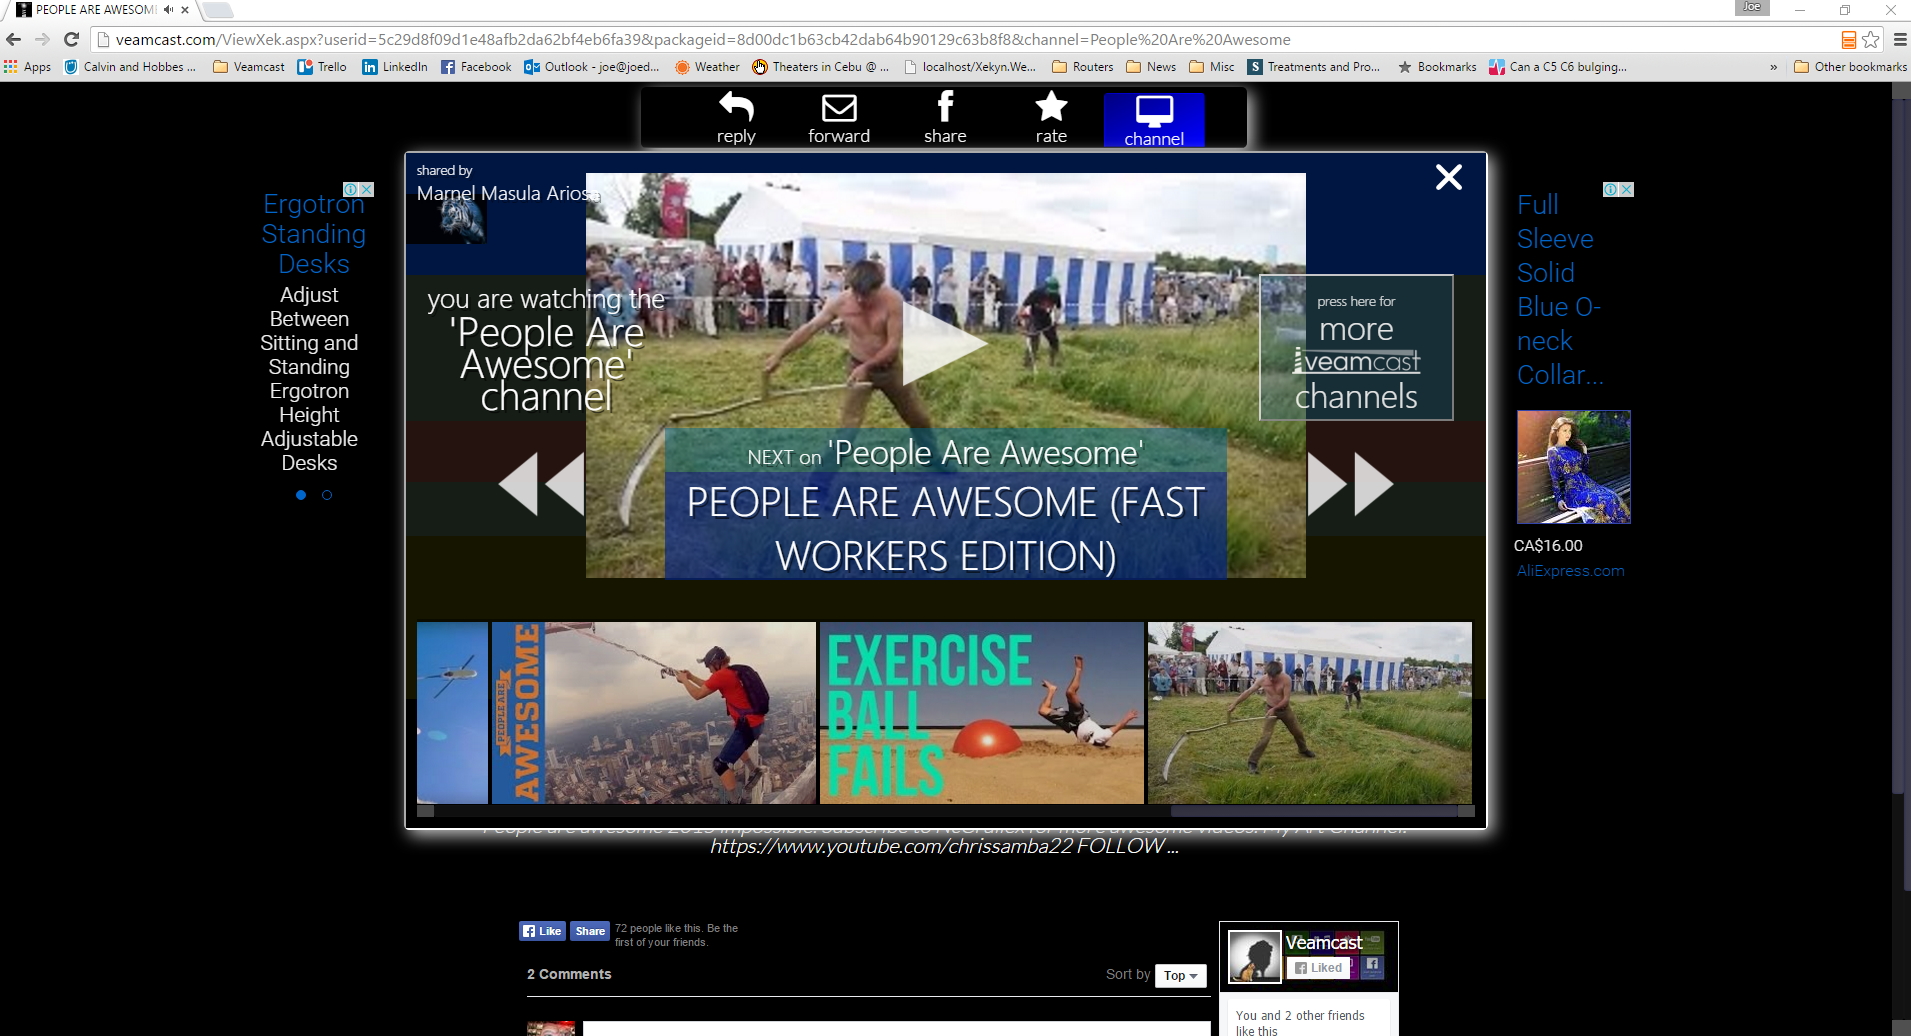Click the Facebook Share button

tap(589, 931)
